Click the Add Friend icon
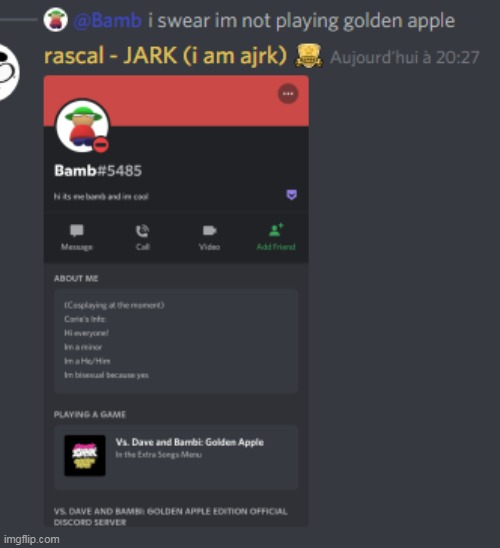 point(276,230)
